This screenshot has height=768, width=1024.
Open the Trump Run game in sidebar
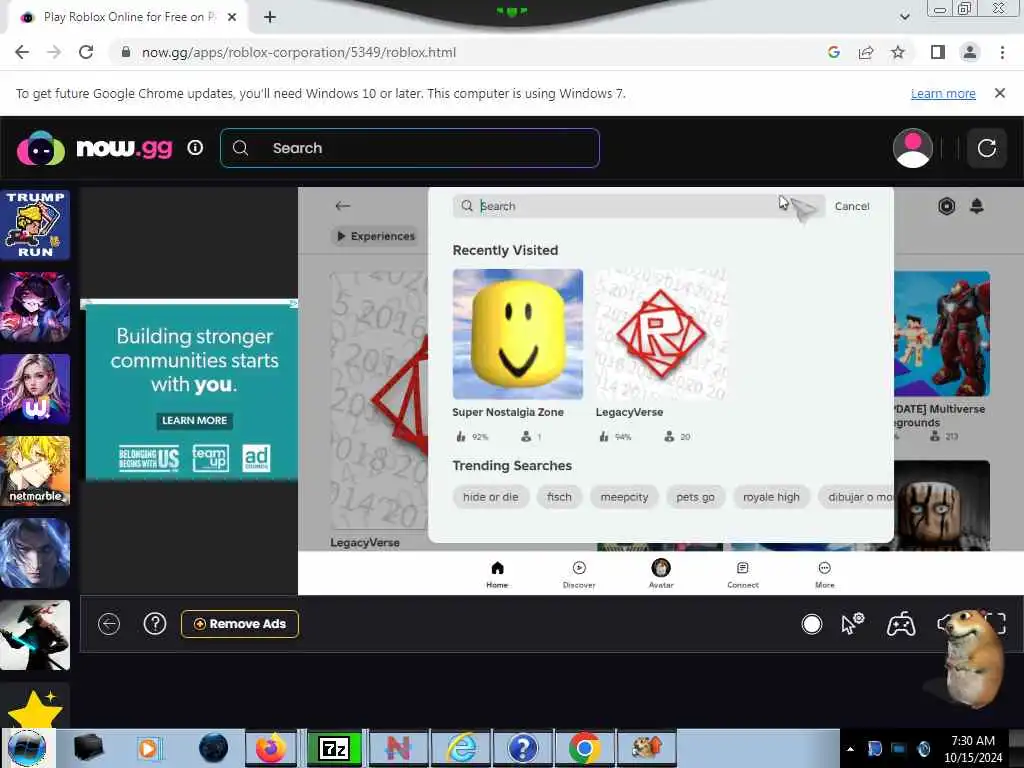pos(35,225)
